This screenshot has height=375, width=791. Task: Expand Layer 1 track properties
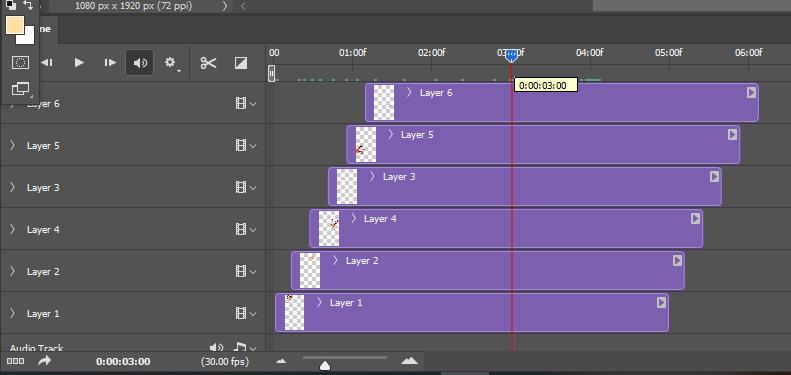[13, 313]
